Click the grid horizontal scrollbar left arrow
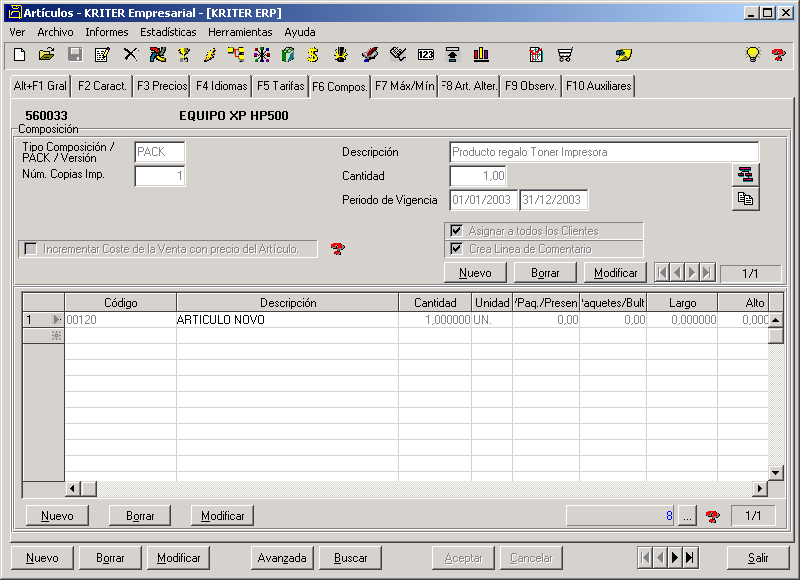This screenshot has height=580, width=800. click(72, 489)
